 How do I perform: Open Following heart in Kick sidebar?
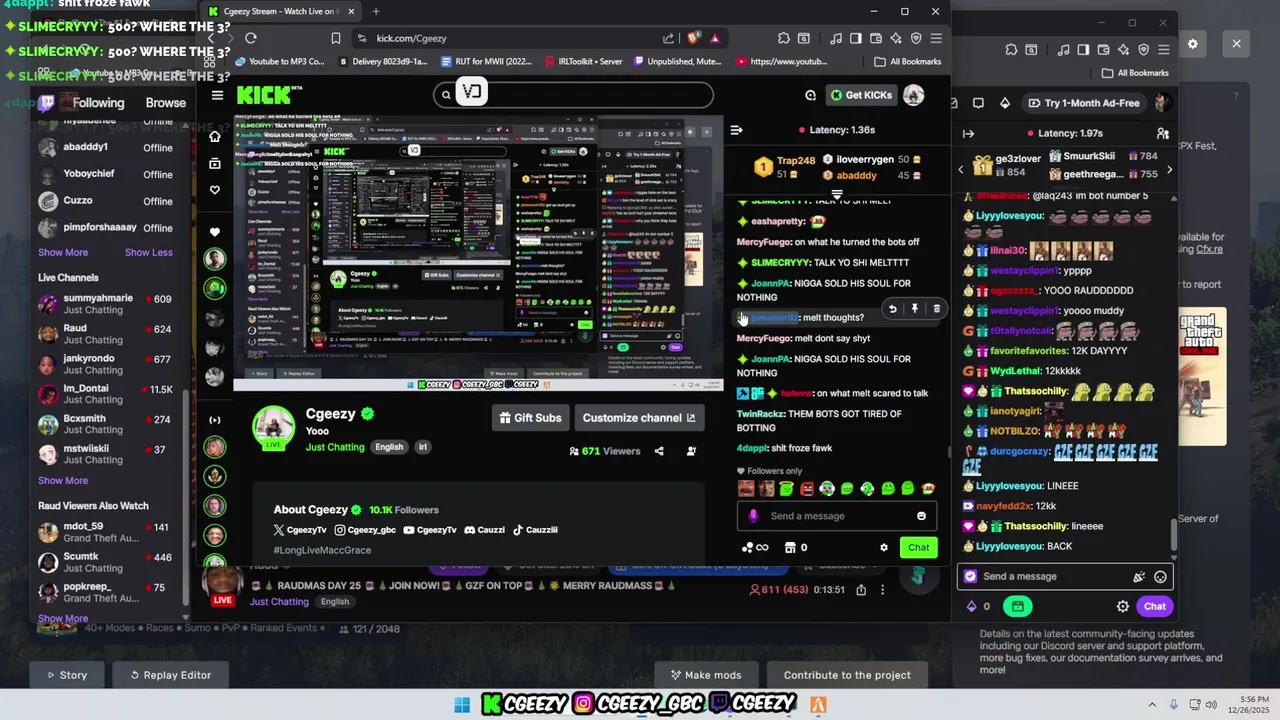coord(215,190)
